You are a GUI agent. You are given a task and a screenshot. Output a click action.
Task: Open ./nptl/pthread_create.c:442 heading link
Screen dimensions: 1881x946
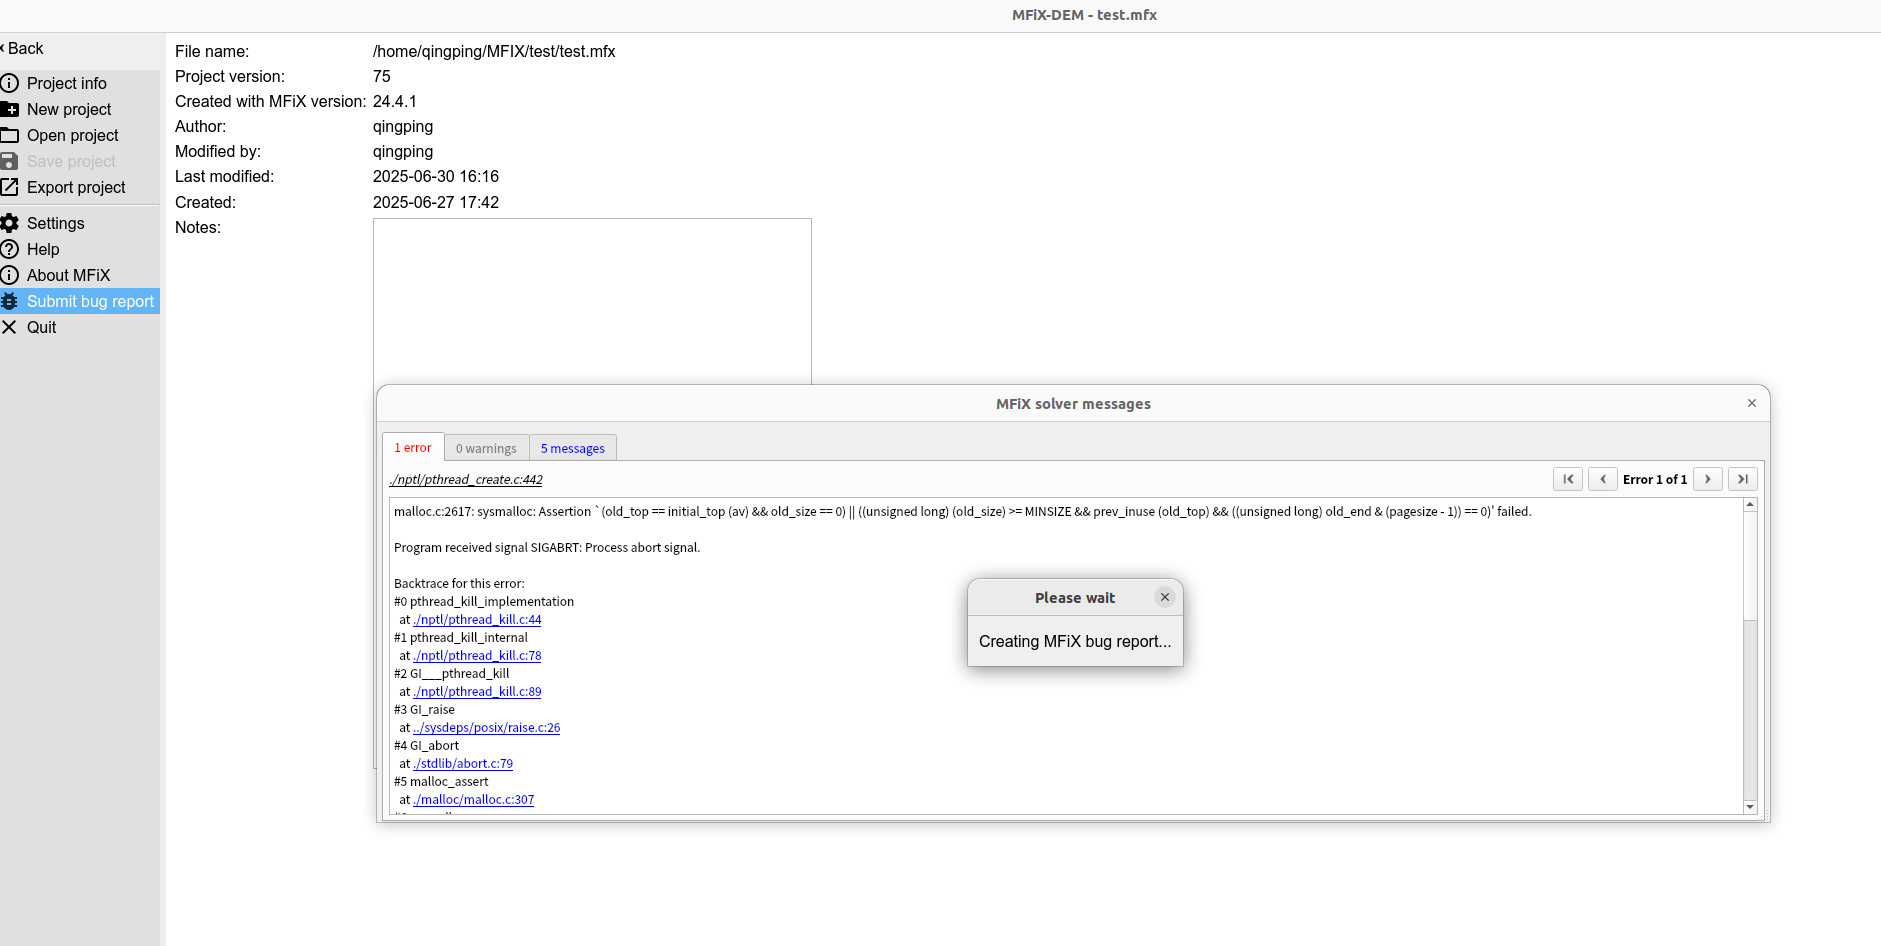(466, 480)
